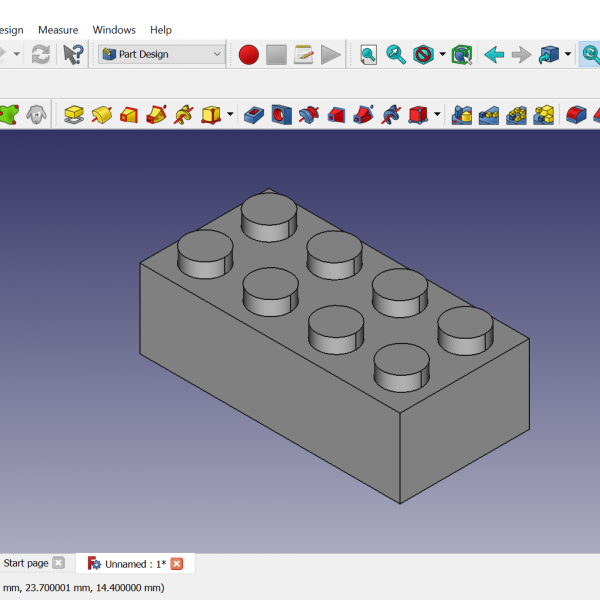Toggle the bounding box view icon
This screenshot has width=600, height=600.
(461, 55)
